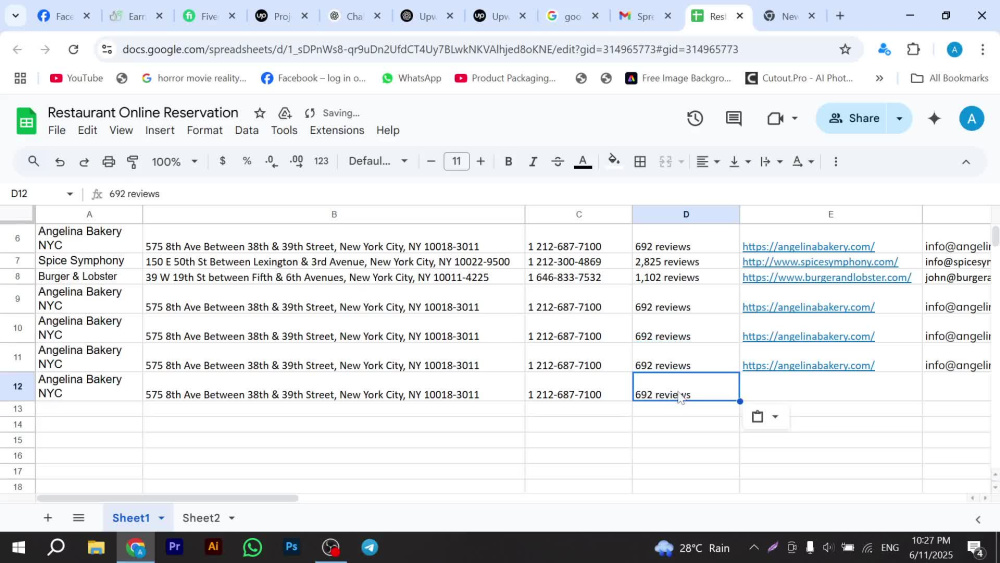Redo the last action
1000x563 pixels.
84,162
